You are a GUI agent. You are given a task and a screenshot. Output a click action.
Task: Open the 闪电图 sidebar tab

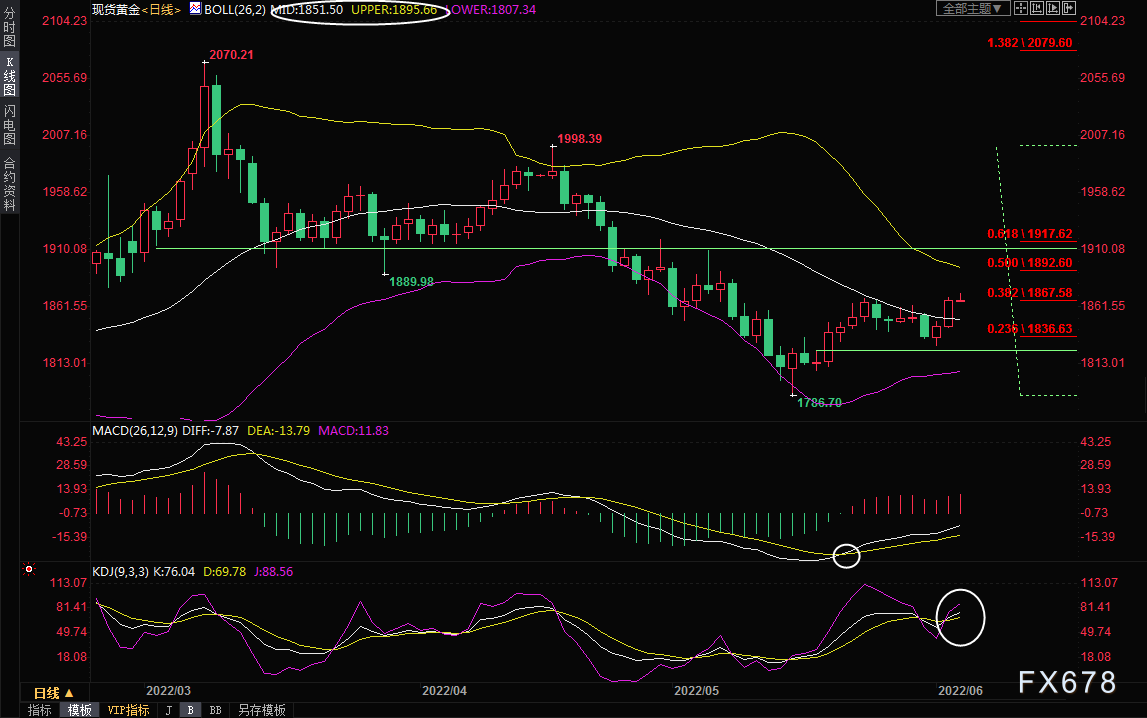10,124
